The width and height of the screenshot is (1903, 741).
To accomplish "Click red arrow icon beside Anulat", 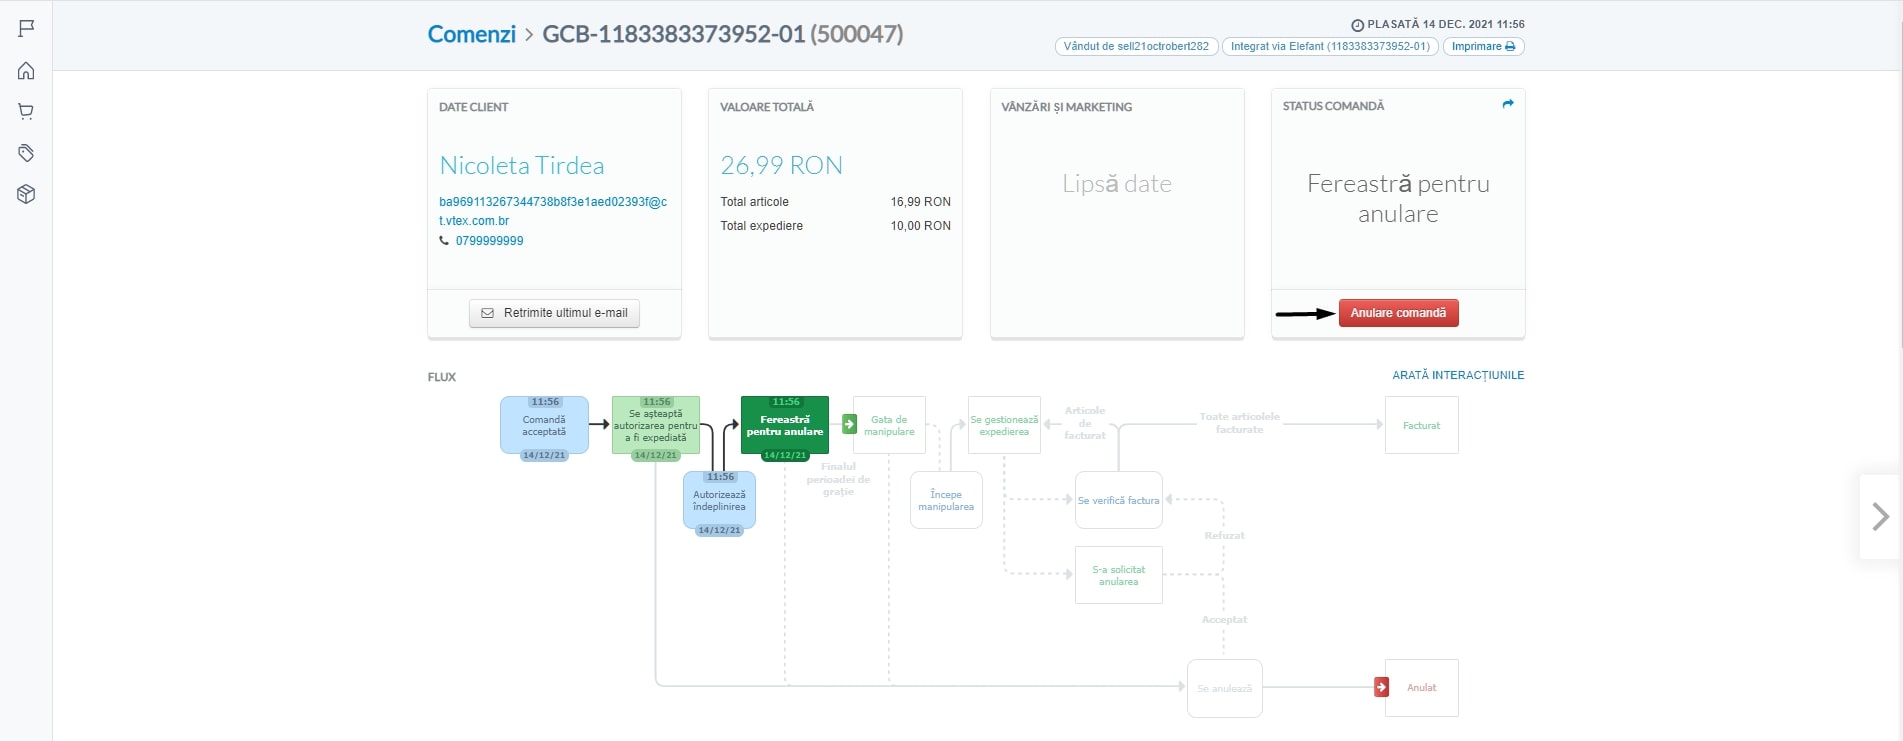I will (1381, 687).
